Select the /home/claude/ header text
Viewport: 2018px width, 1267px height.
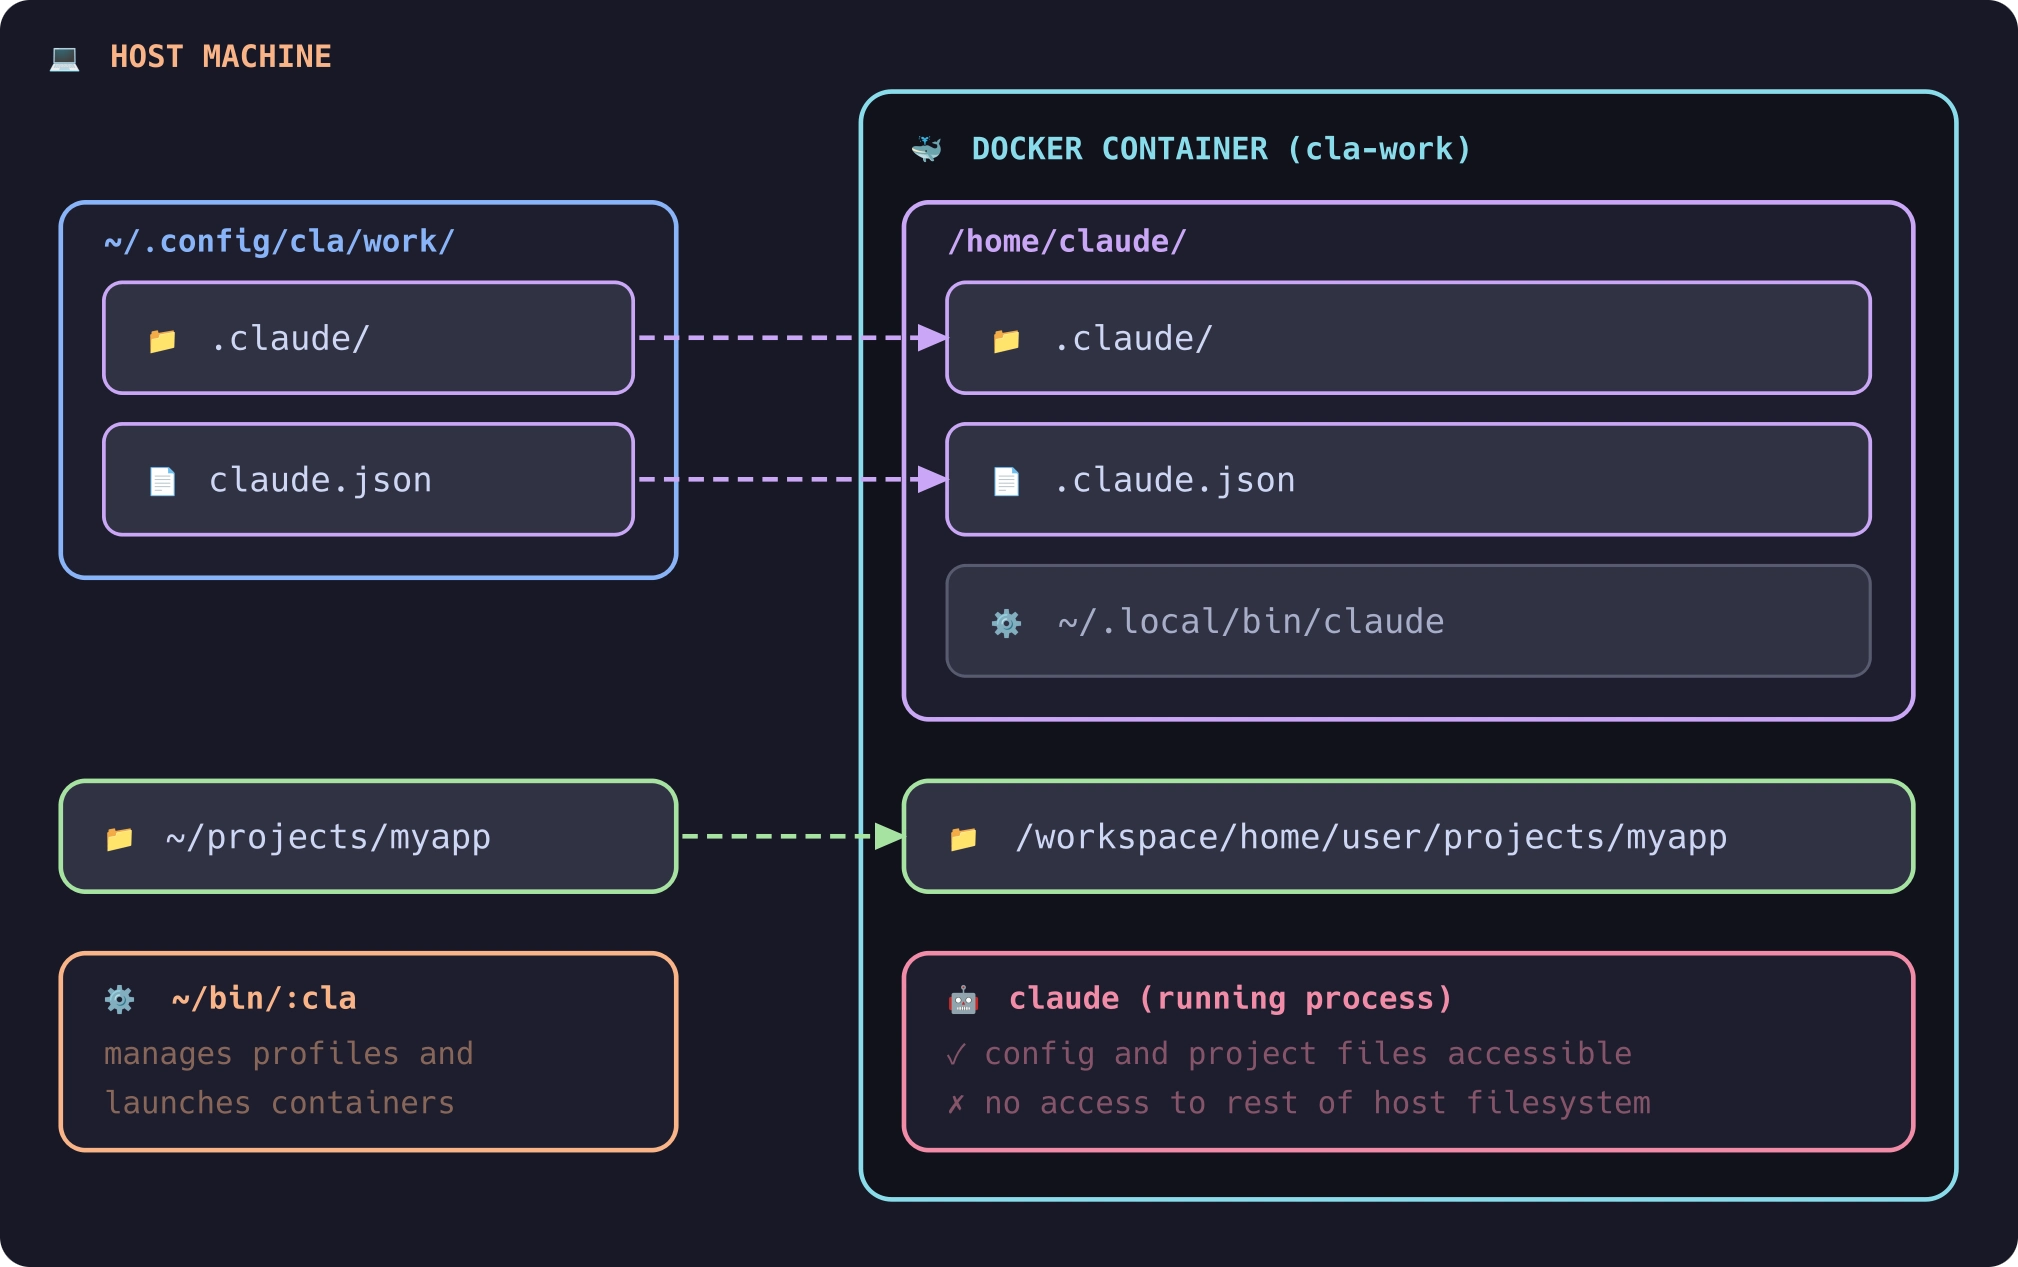(x=1067, y=240)
